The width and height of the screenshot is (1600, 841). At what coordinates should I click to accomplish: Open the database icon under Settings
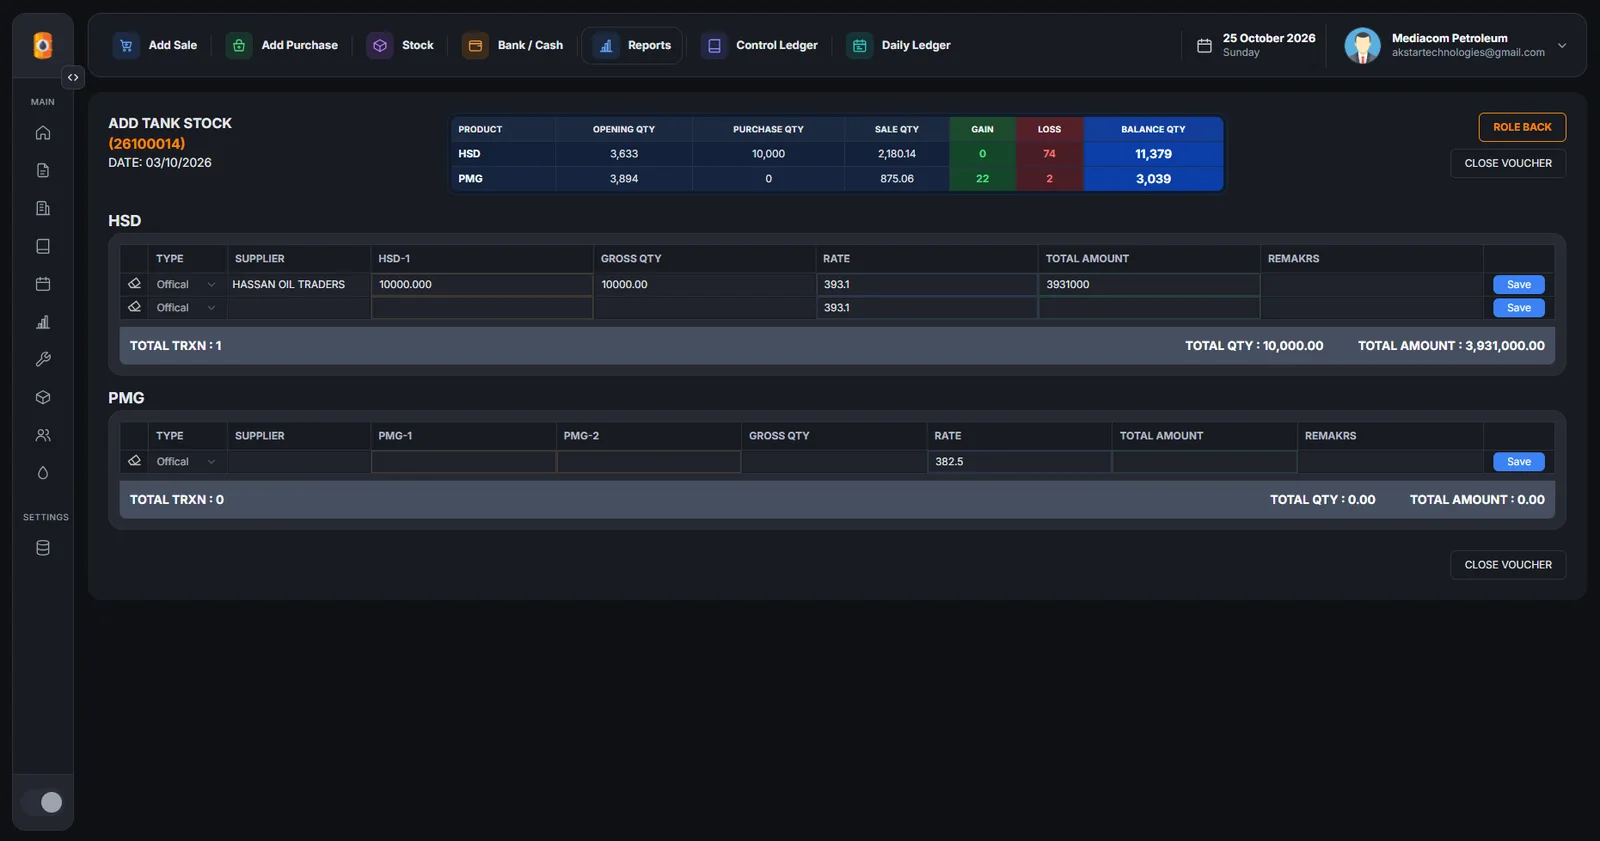pyautogui.click(x=43, y=548)
